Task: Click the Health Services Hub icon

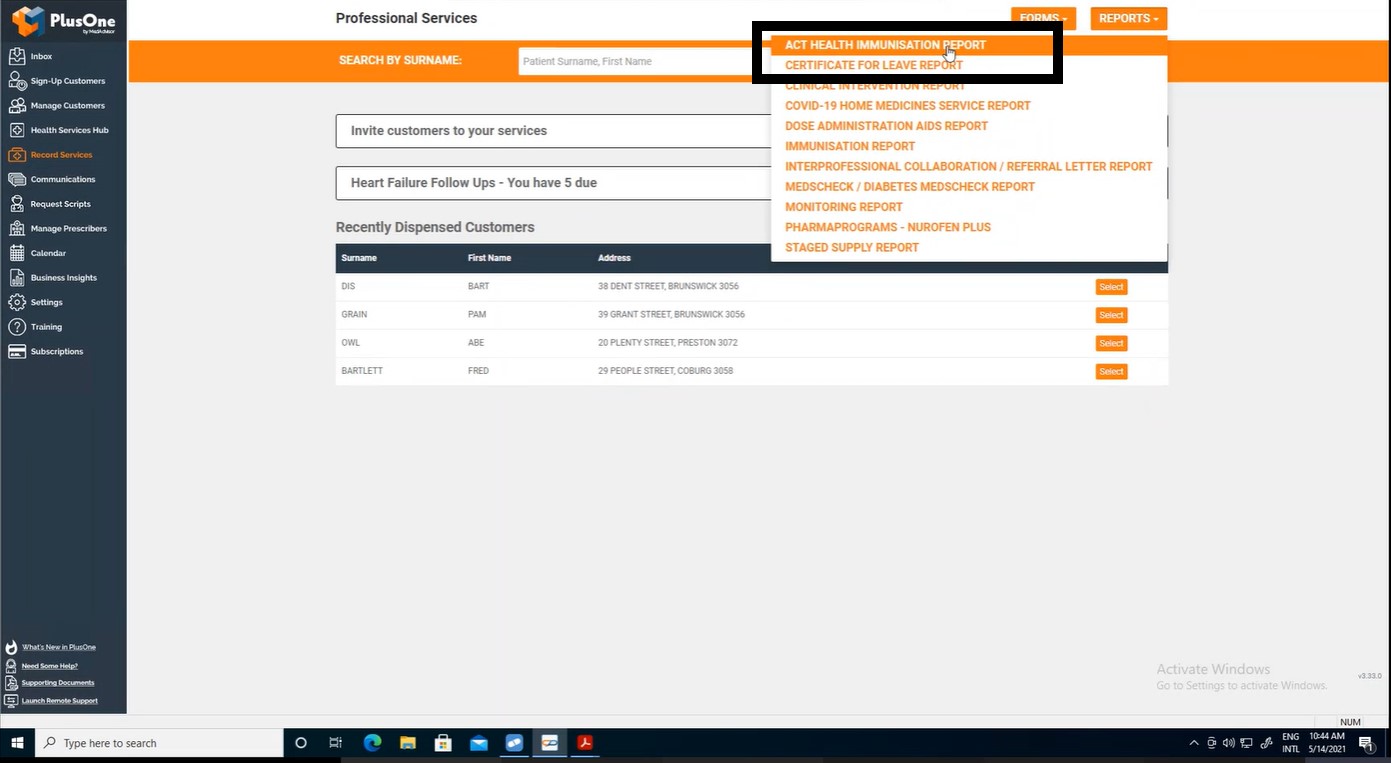Action: pos(16,130)
